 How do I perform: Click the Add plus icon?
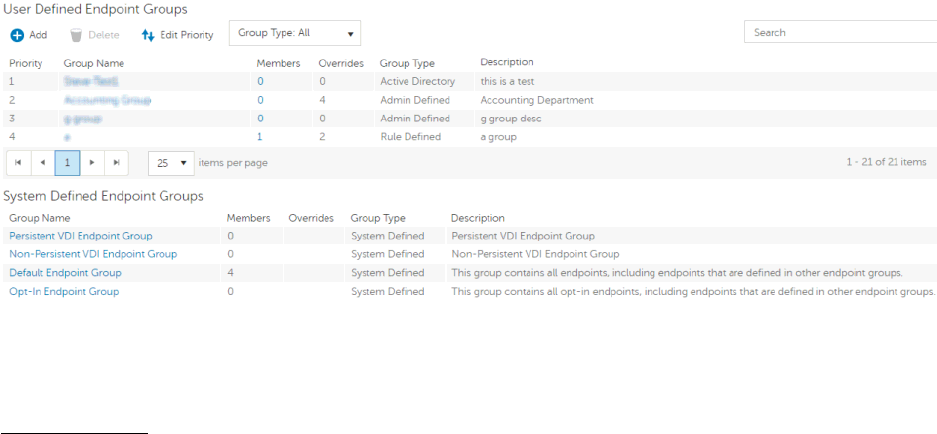click(17, 35)
